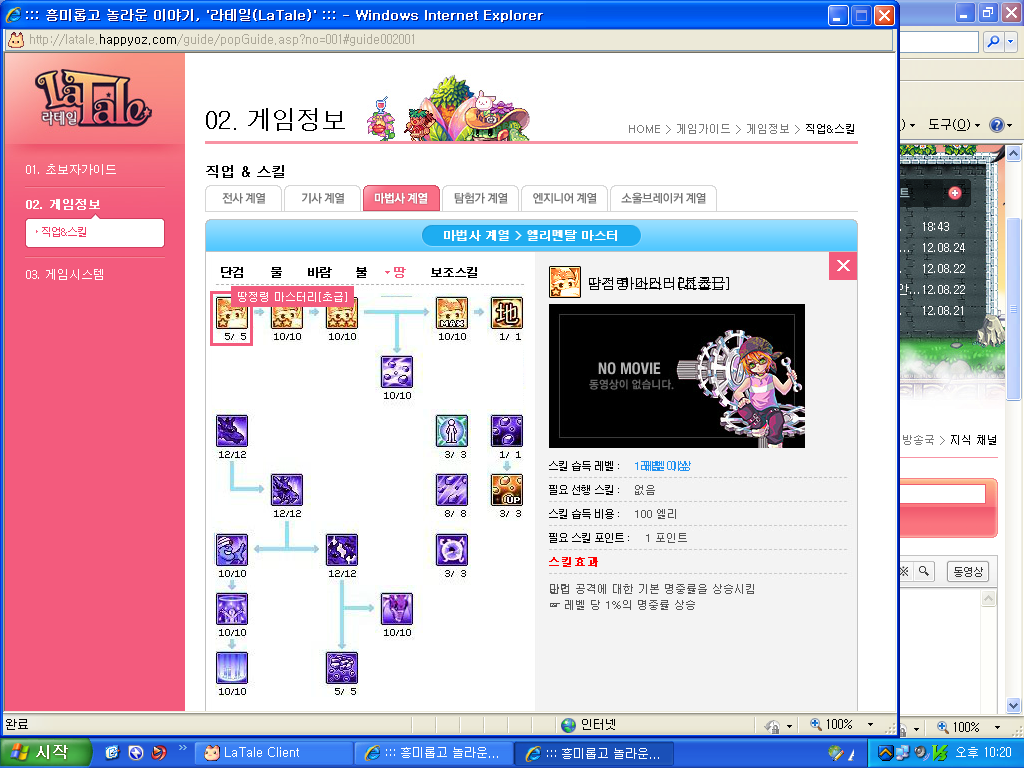The width and height of the screenshot is (1024, 768).
Task: Switch to the 소울브레이커 계열 tab
Action: point(662,198)
